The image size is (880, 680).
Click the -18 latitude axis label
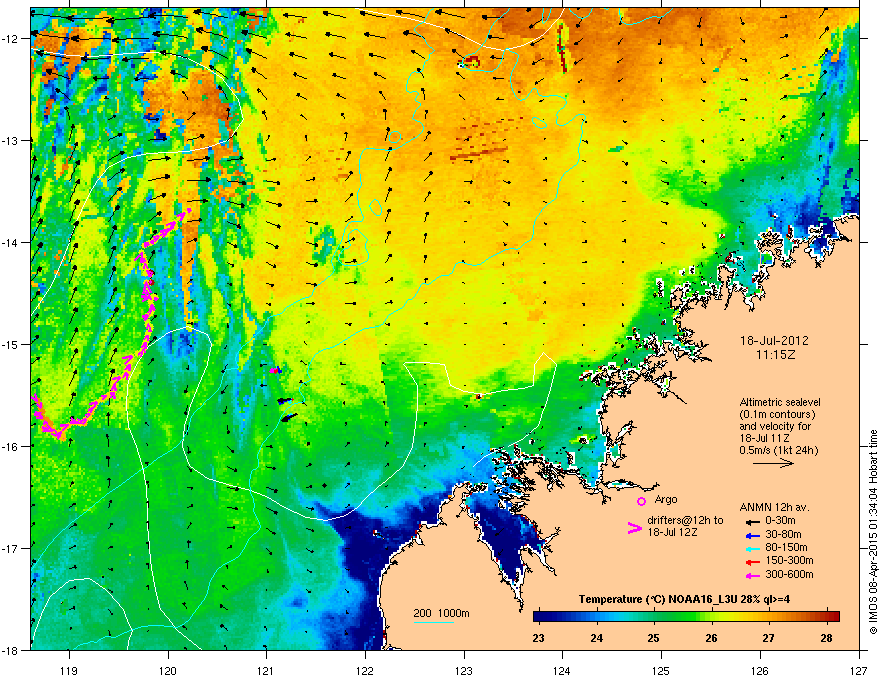click(x=10, y=650)
